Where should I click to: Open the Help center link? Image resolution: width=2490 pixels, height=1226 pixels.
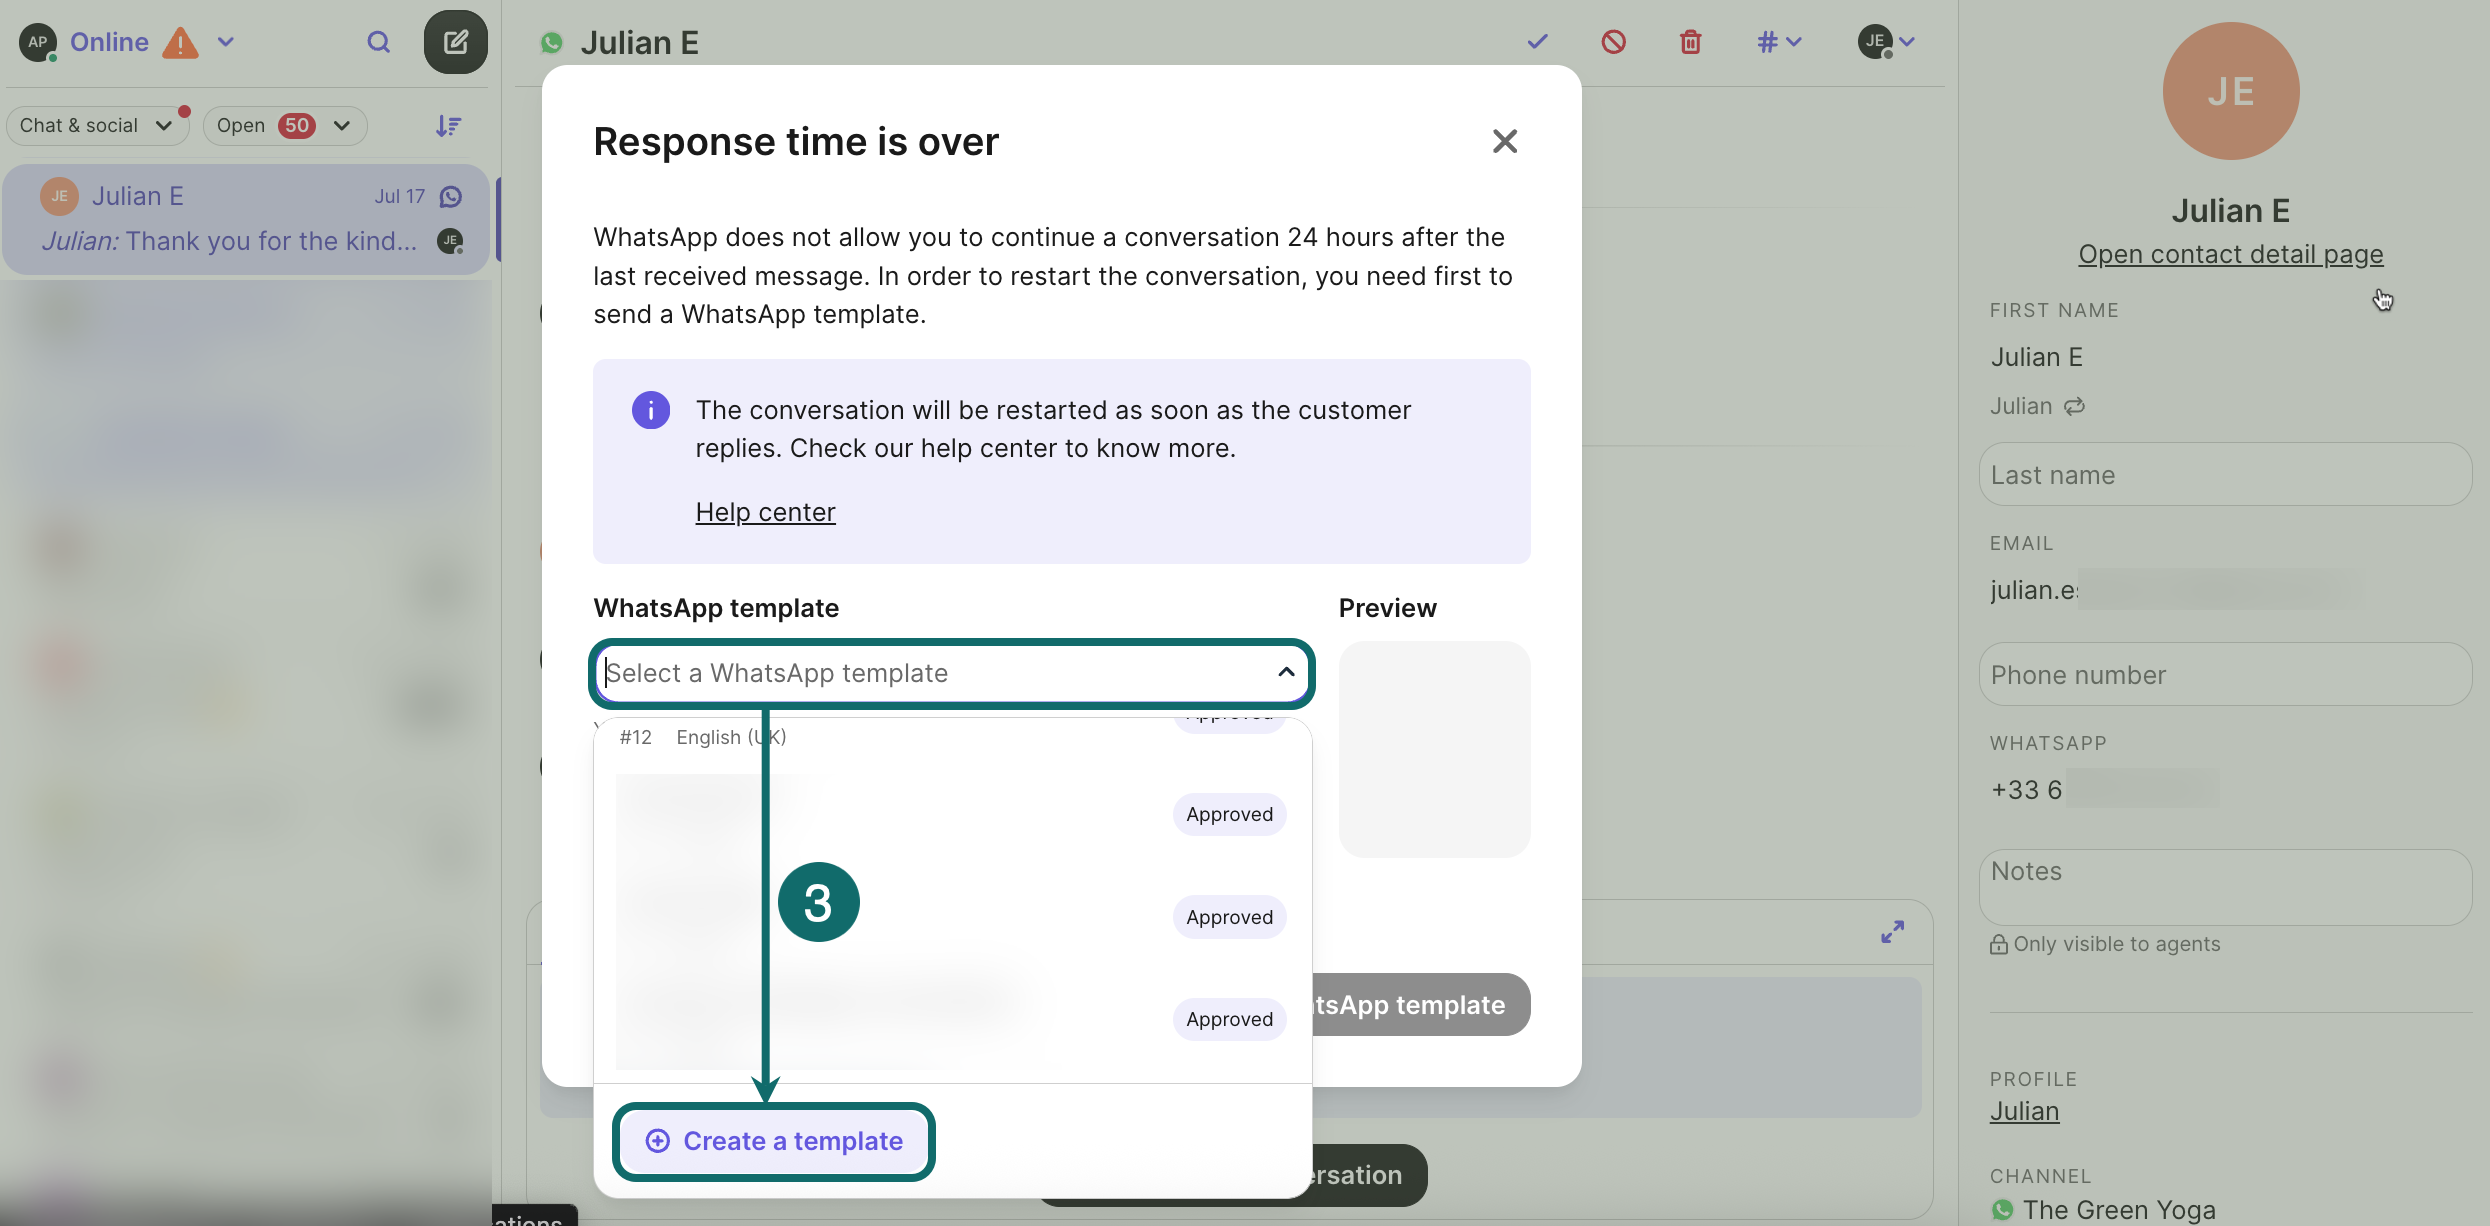pos(765,512)
